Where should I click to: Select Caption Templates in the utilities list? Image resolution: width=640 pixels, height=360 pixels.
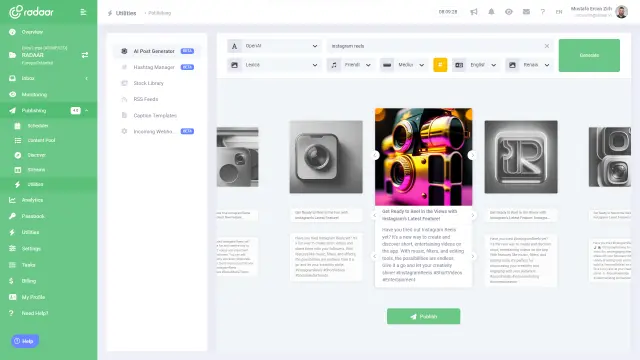point(157,116)
